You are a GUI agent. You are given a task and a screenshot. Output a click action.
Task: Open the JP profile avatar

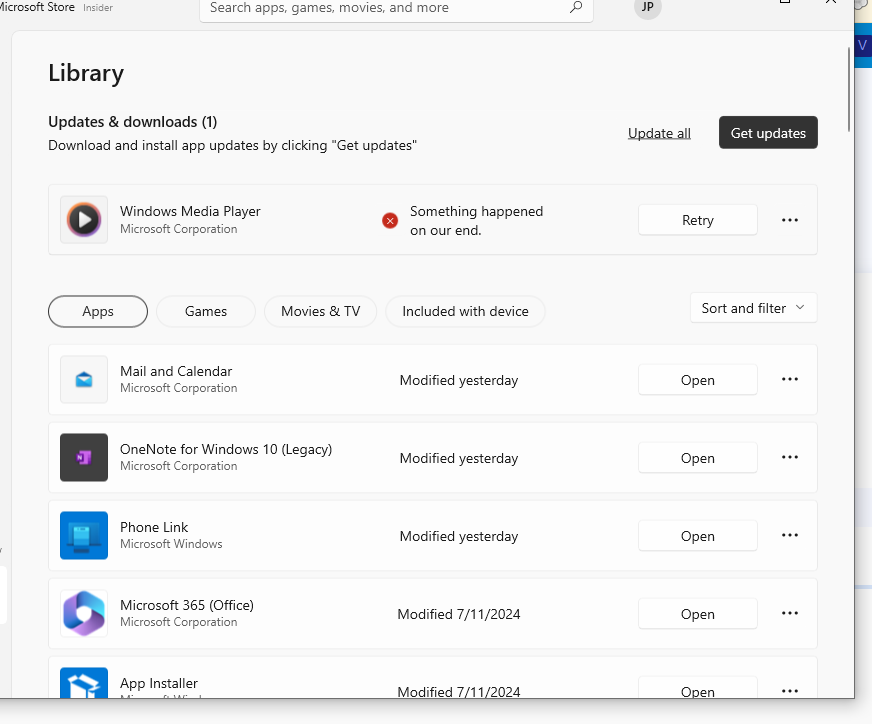tap(647, 7)
